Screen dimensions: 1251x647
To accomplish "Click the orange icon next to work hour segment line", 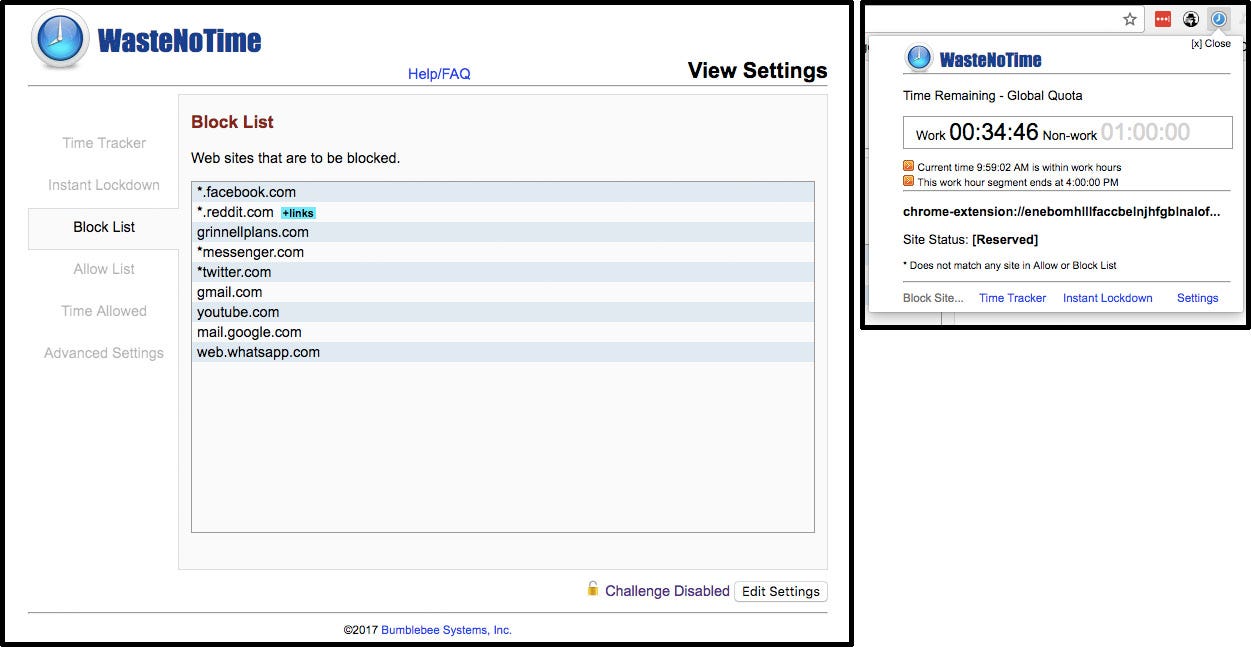I will click(x=908, y=181).
